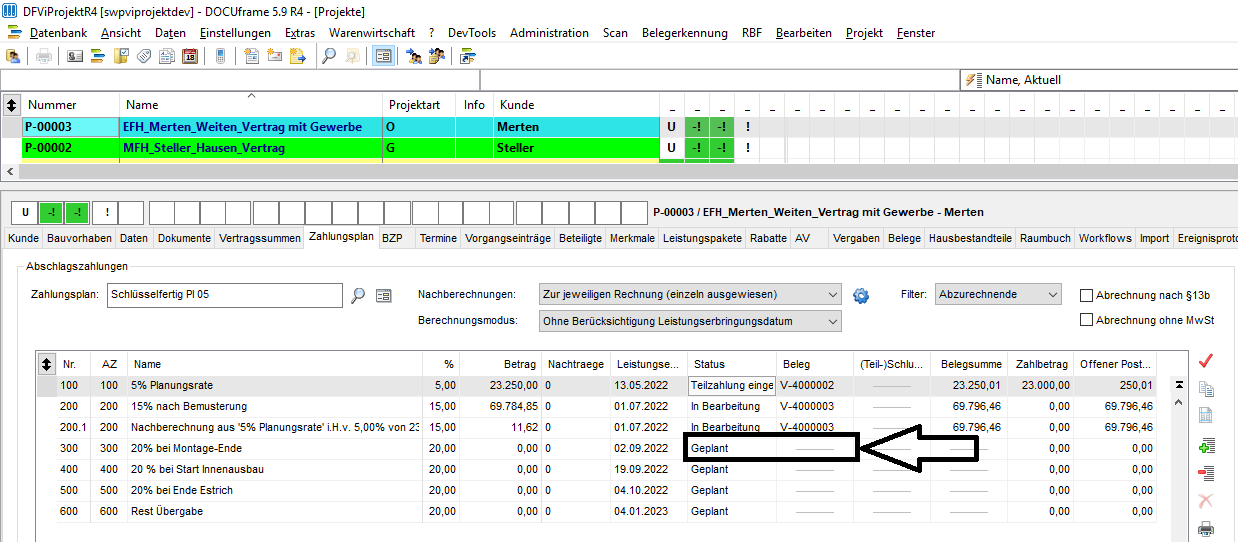Click the Name, Aktuell sort field
This screenshot has height=542, width=1238.
[1098, 80]
